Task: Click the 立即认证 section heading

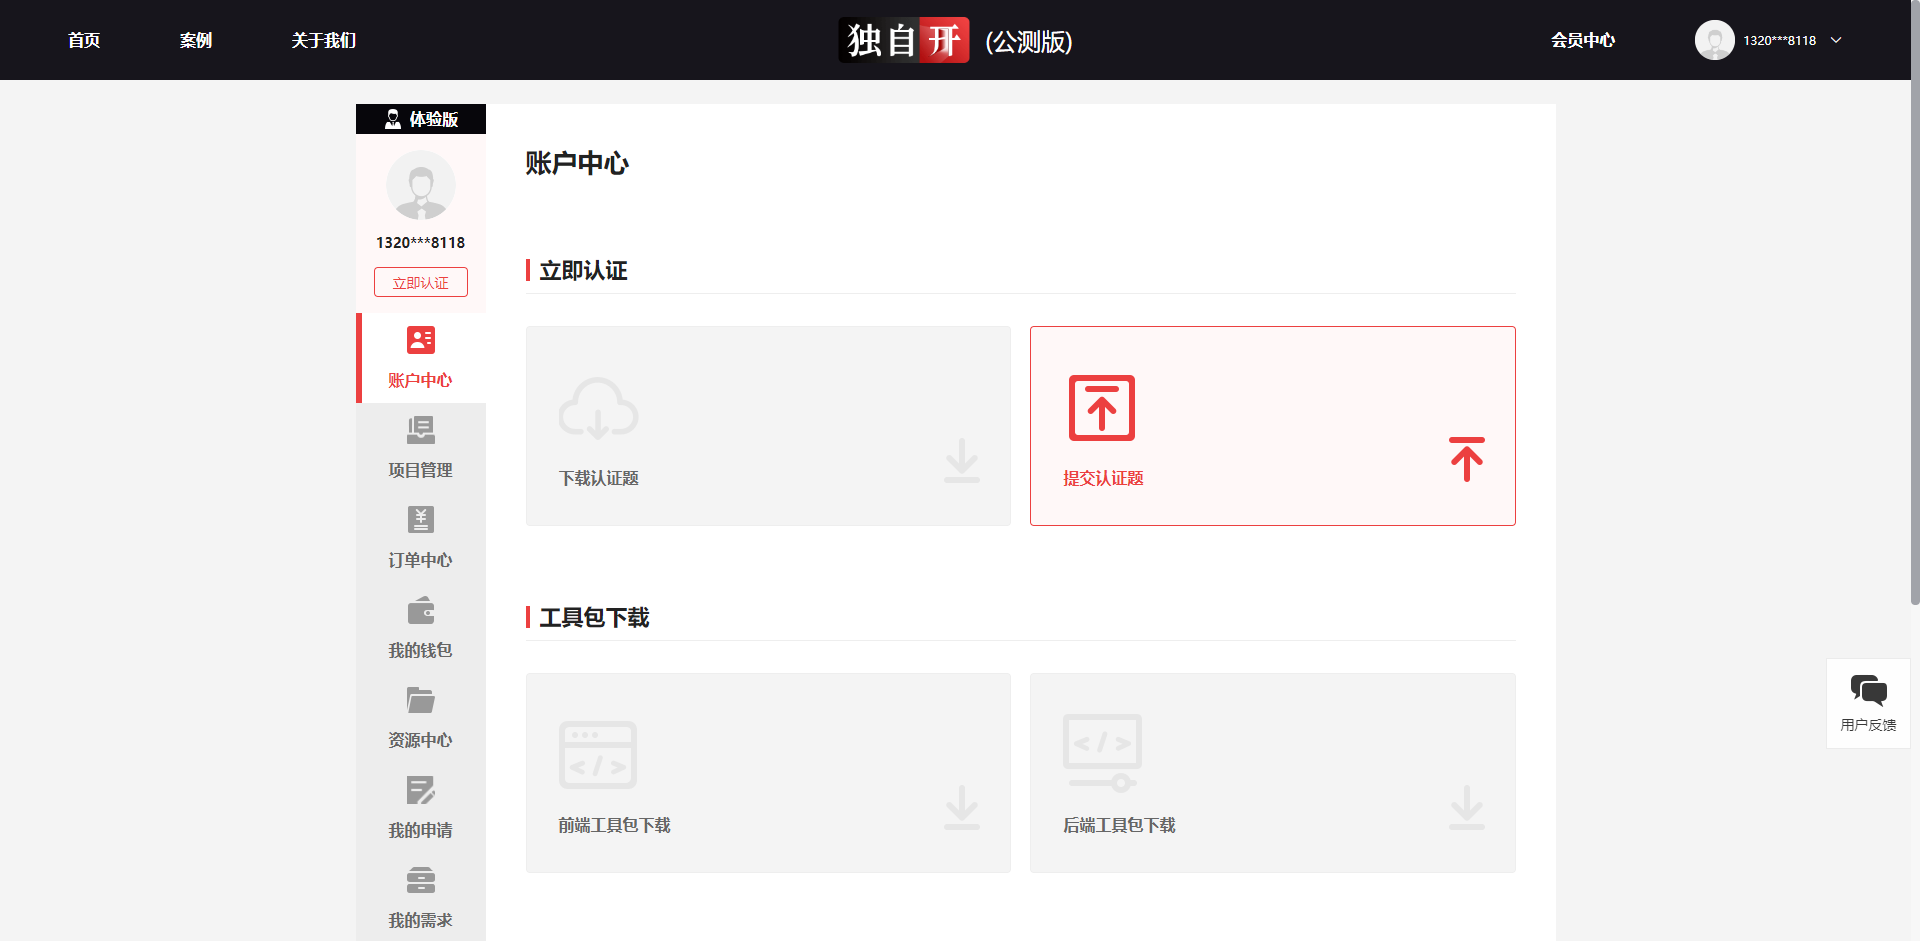Action: coord(584,270)
